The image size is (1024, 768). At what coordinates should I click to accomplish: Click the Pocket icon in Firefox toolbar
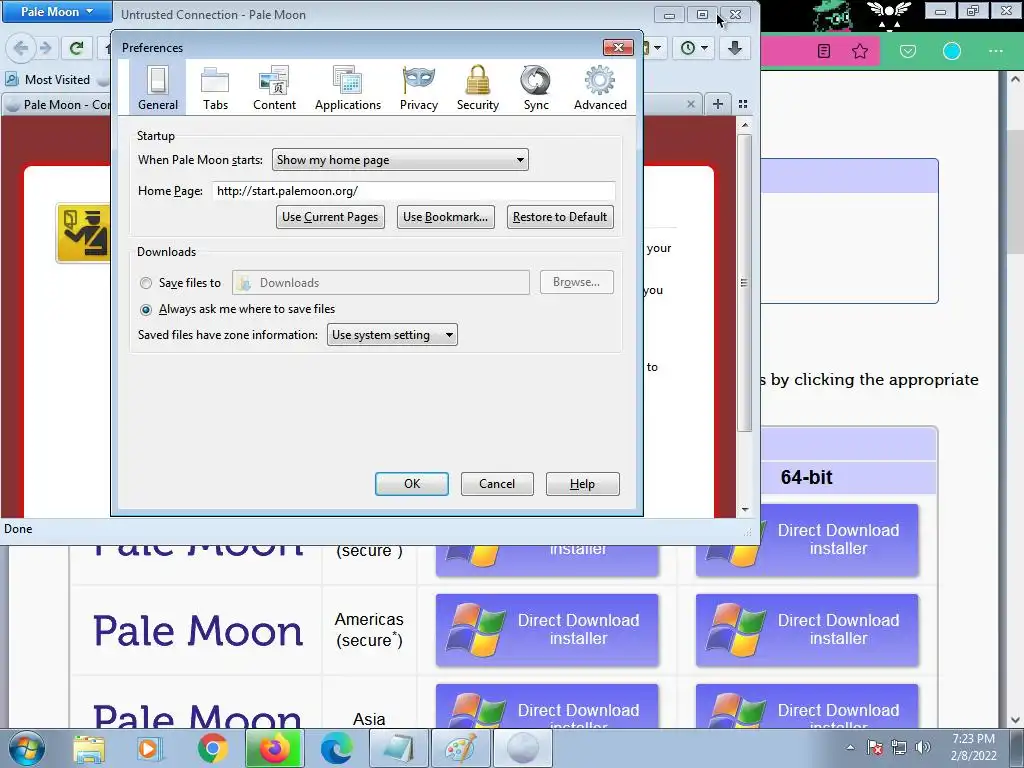908,51
